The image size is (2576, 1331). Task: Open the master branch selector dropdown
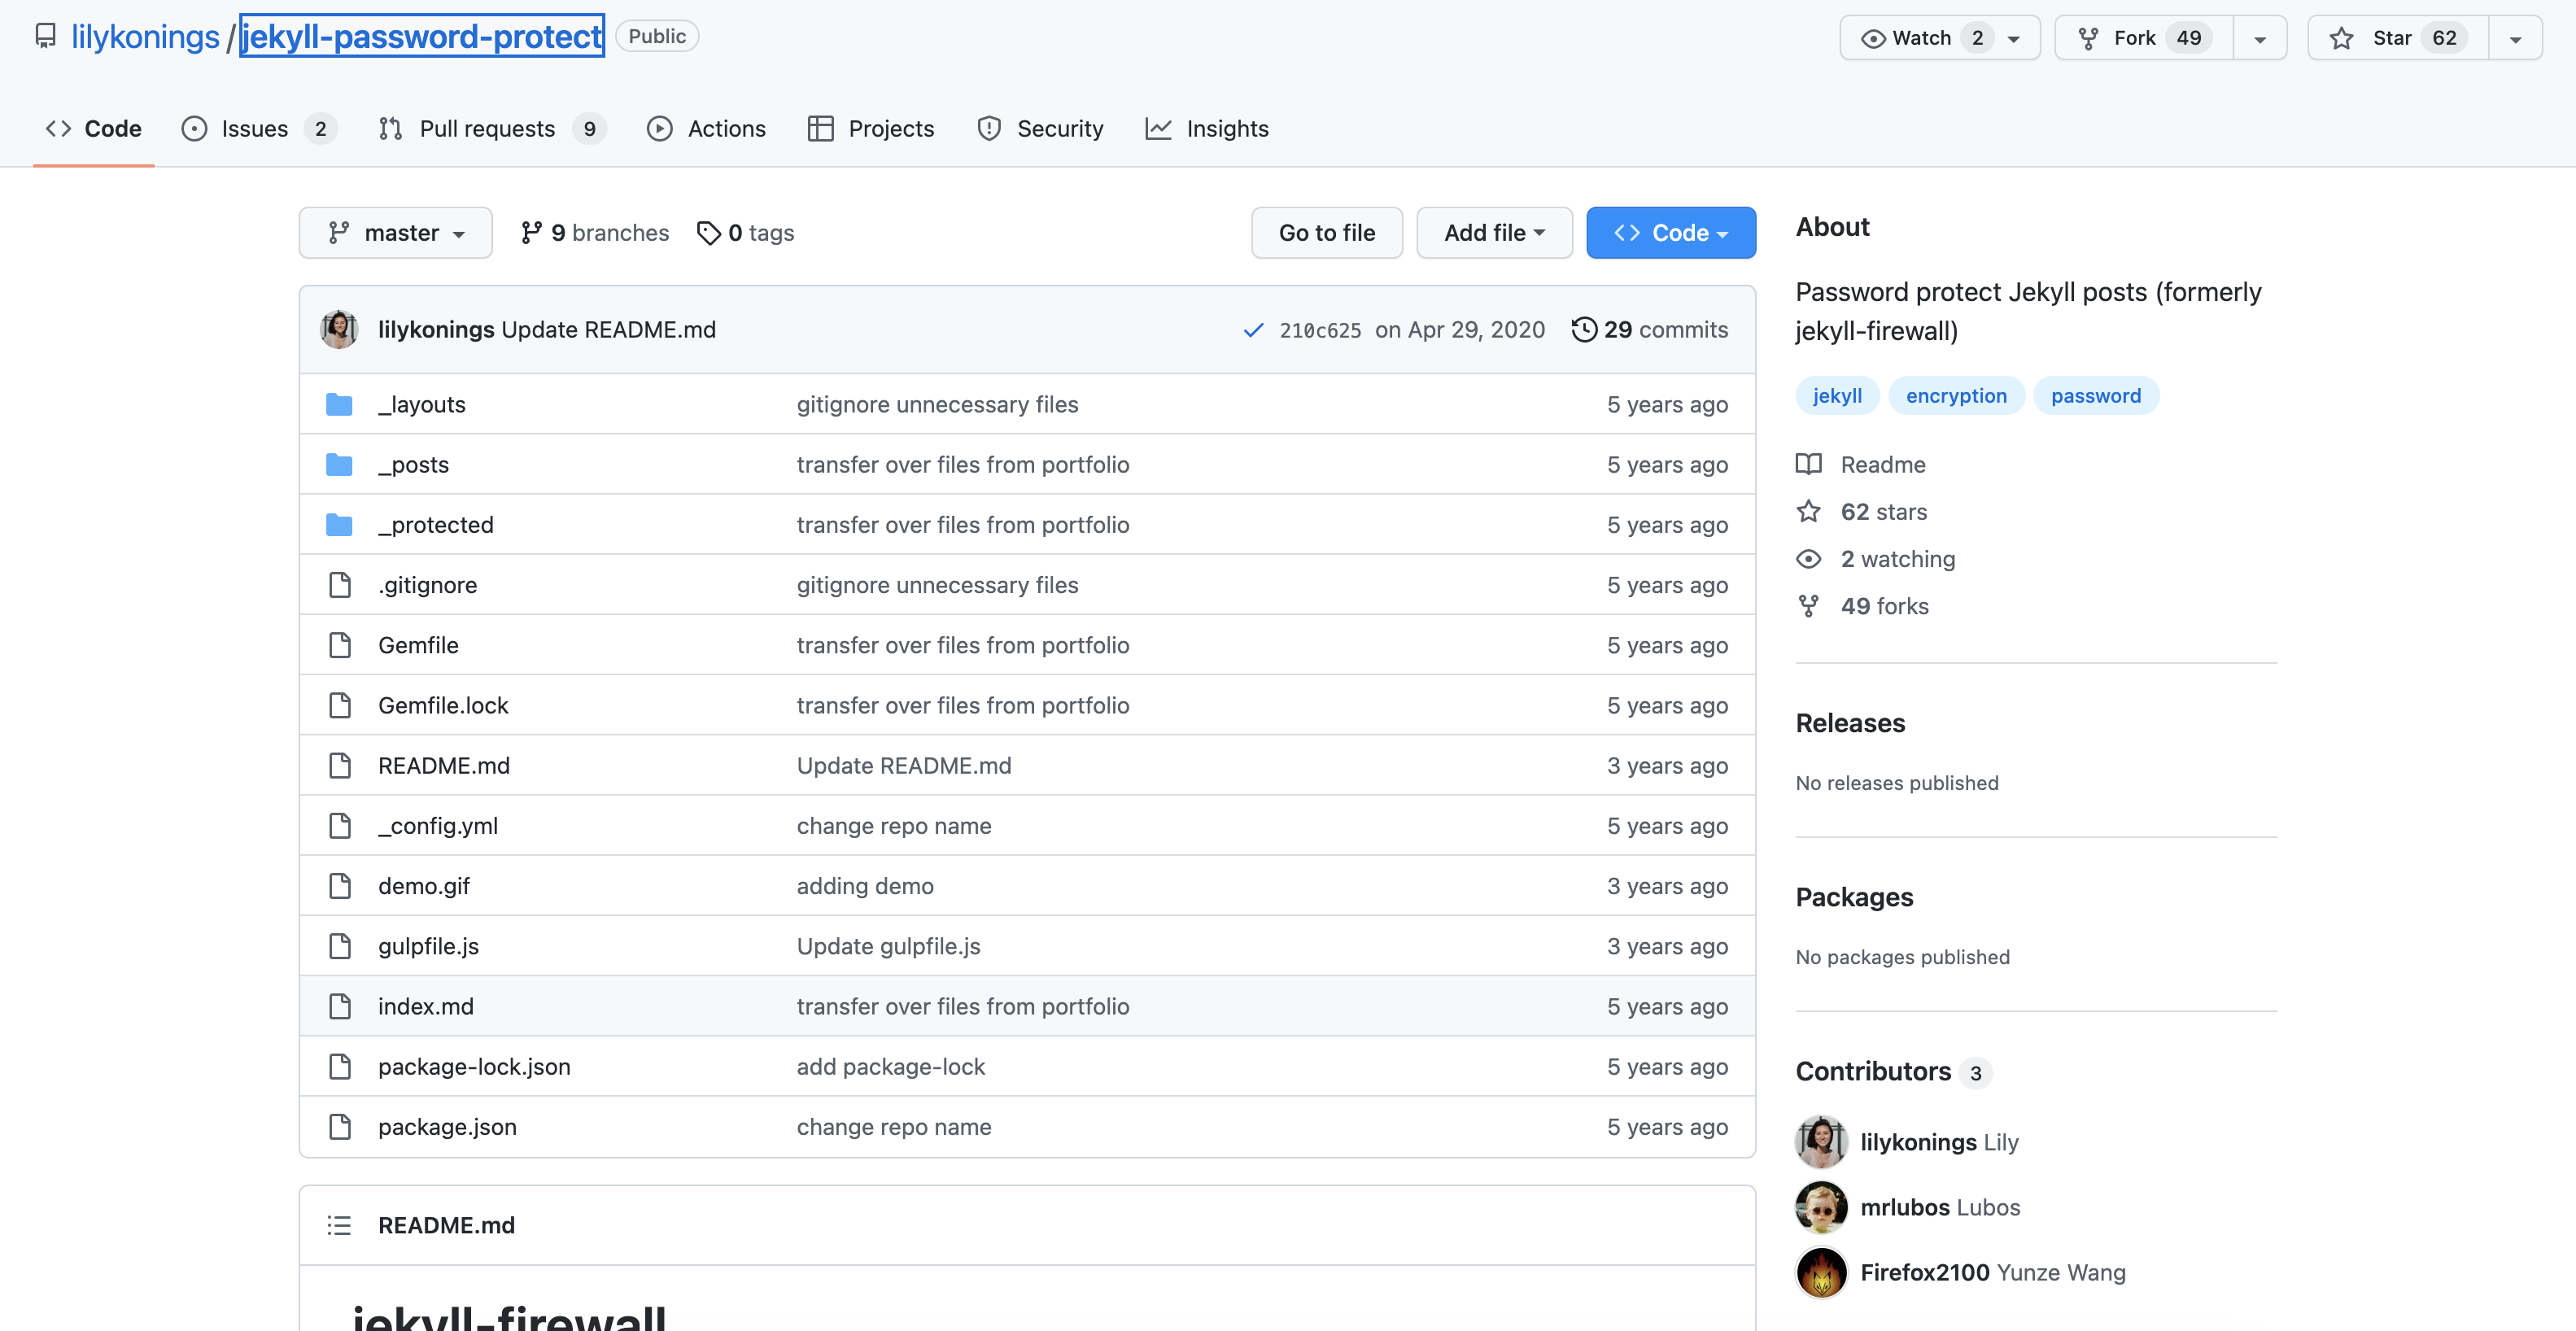pyautogui.click(x=396, y=233)
